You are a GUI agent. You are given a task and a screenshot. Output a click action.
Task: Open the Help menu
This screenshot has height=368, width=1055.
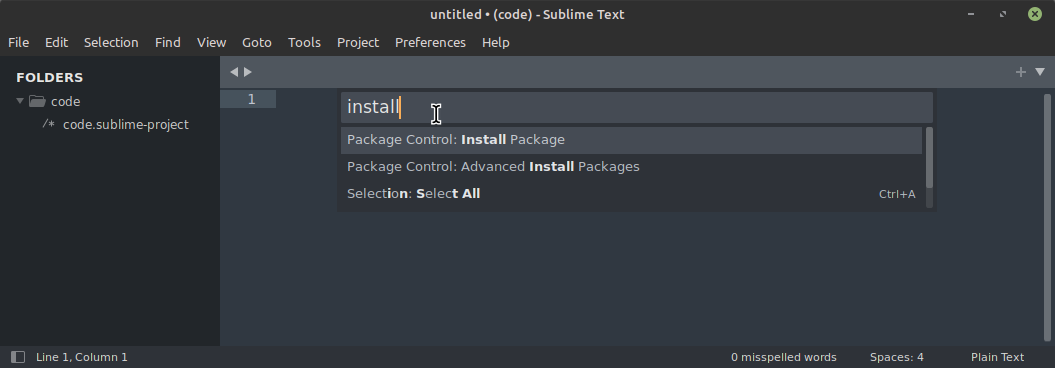(496, 42)
